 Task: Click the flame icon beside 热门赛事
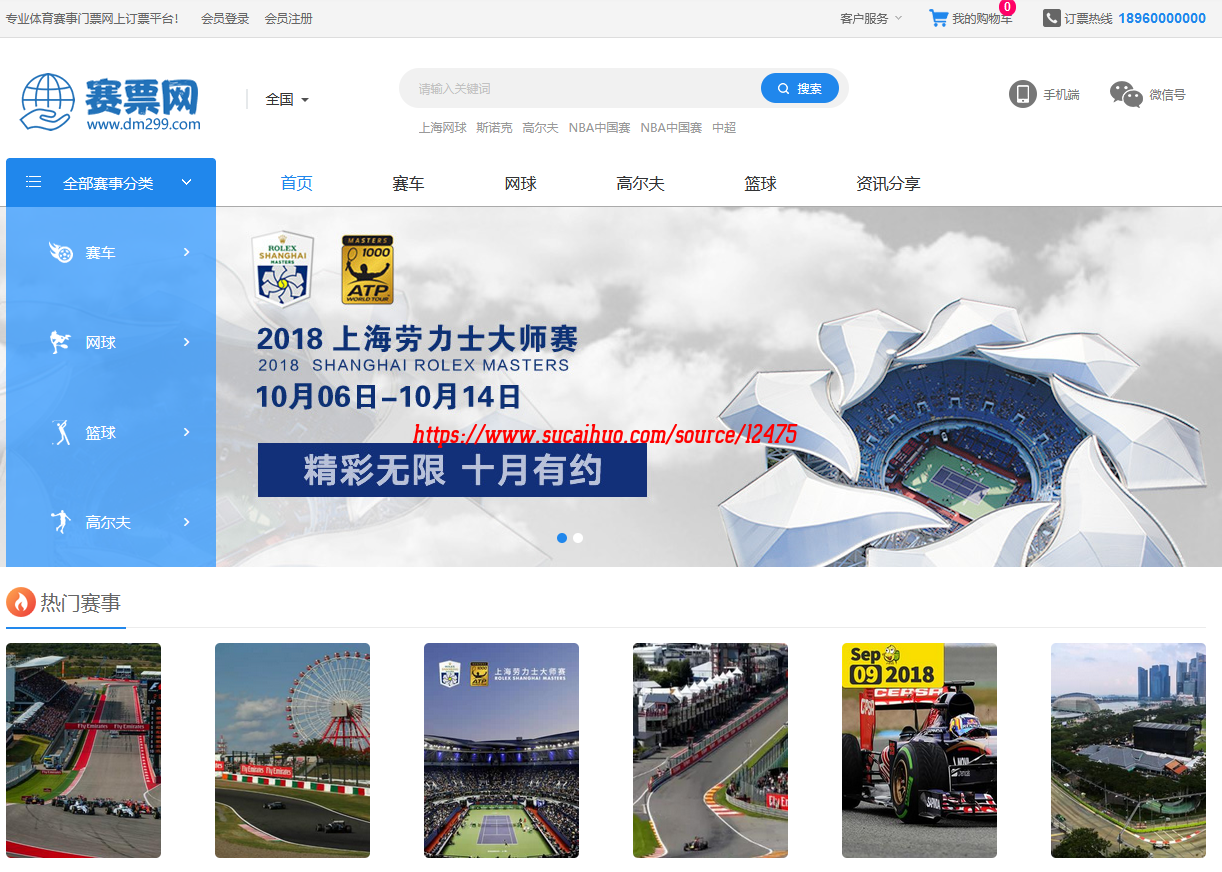coord(21,603)
